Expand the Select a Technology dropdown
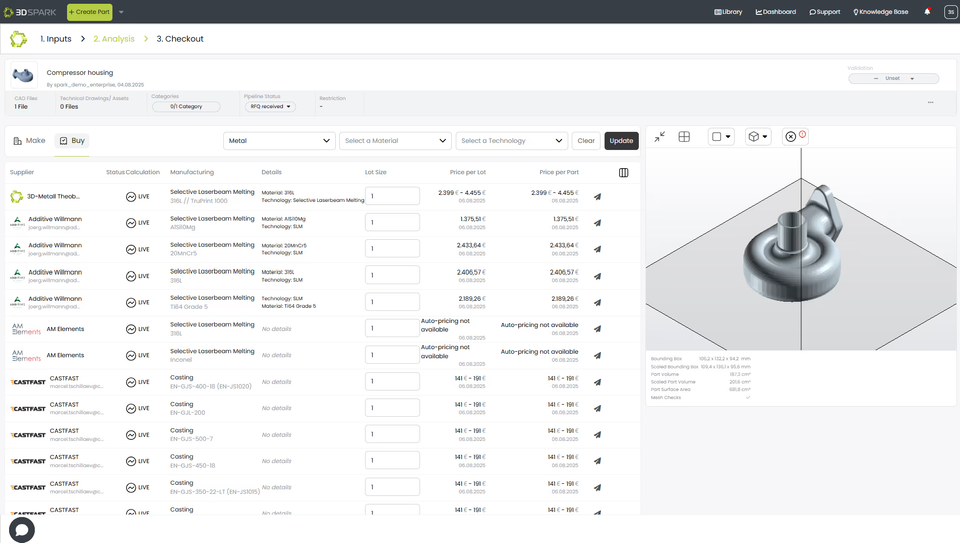 (512, 141)
